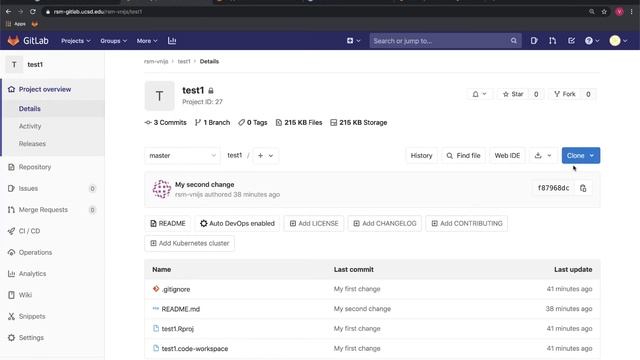Screen dimensions: 640x360
Task: Open the 3 Commits link
Action: click(x=165, y=122)
